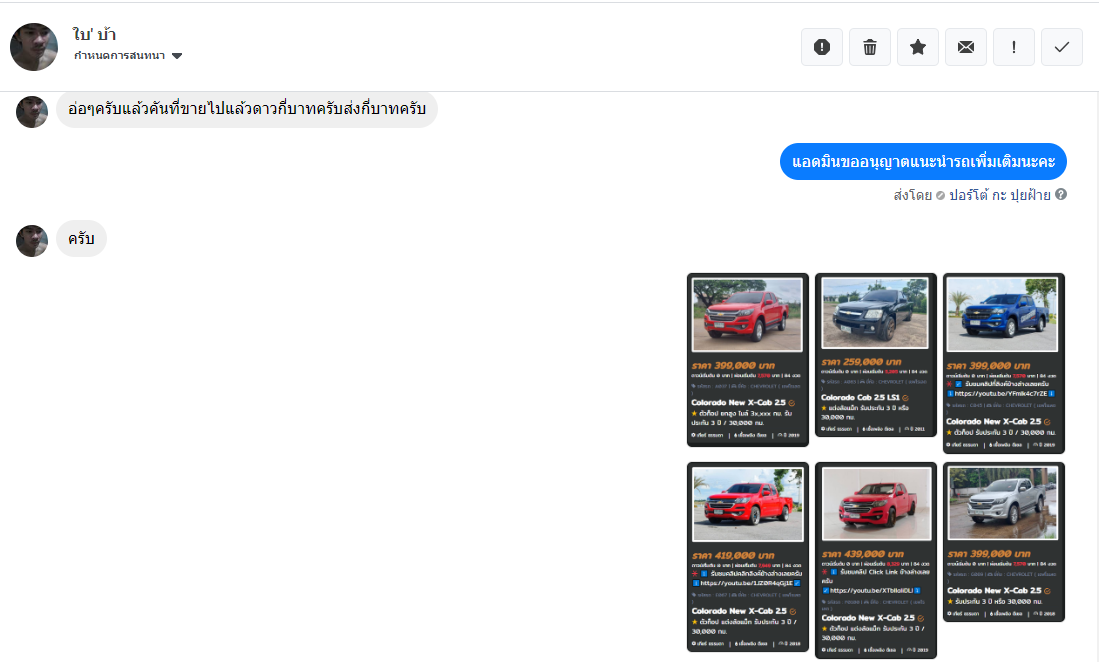Open the กำหนดการสนทนา dropdown arrow
This screenshot has width=1099, height=662.
pyautogui.click(x=177, y=56)
